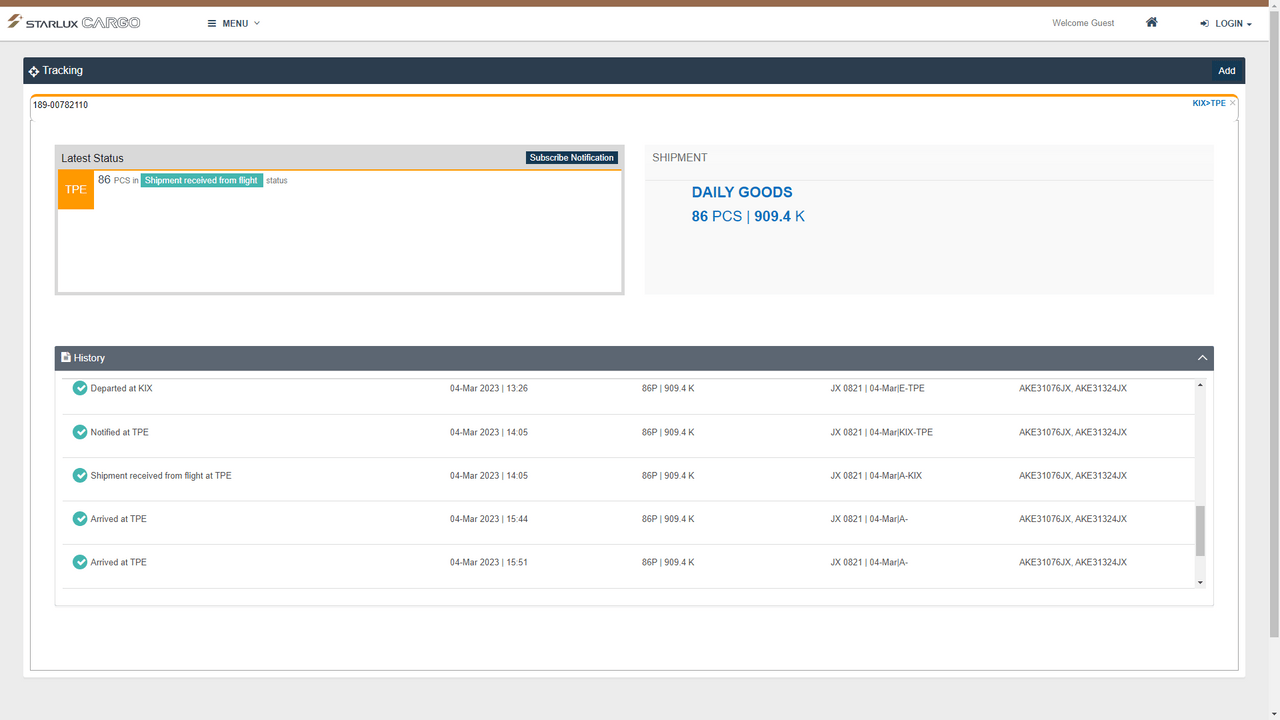
Task: Click the Tracking crosshair icon
Action: (x=34, y=71)
